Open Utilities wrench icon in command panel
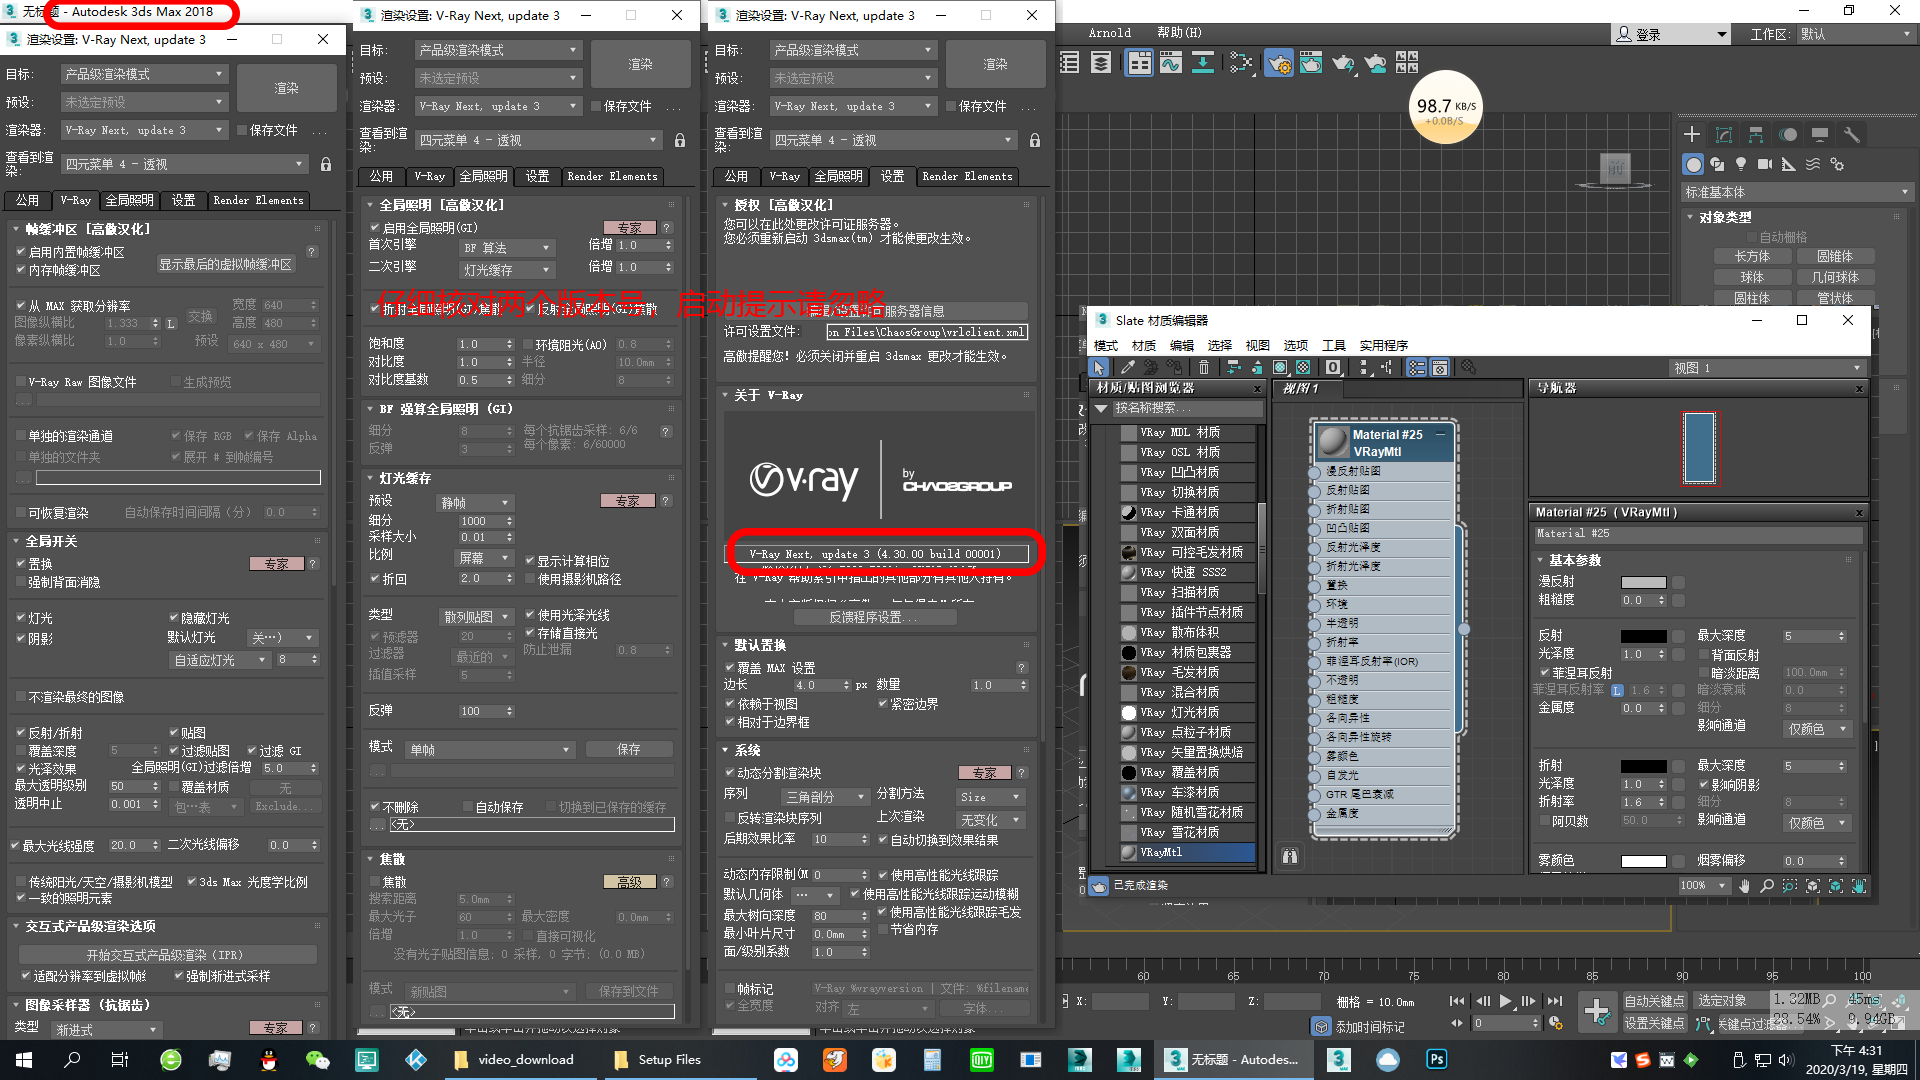Image resolution: width=1920 pixels, height=1080 pixels. 1852,134
